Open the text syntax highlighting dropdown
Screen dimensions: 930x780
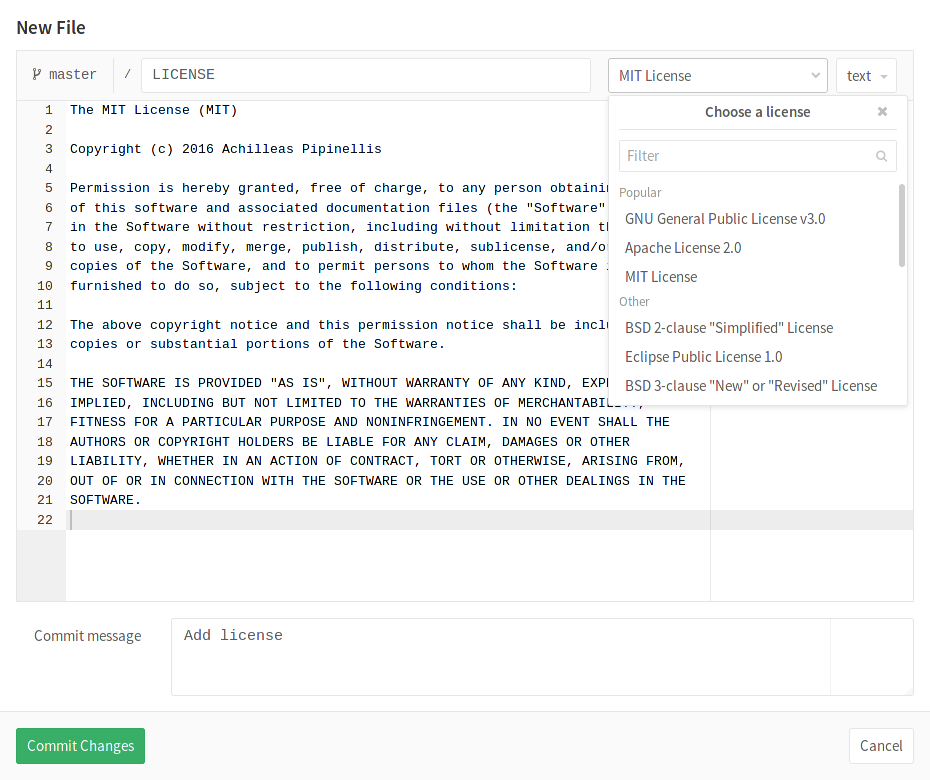click(x=865, y=75)
